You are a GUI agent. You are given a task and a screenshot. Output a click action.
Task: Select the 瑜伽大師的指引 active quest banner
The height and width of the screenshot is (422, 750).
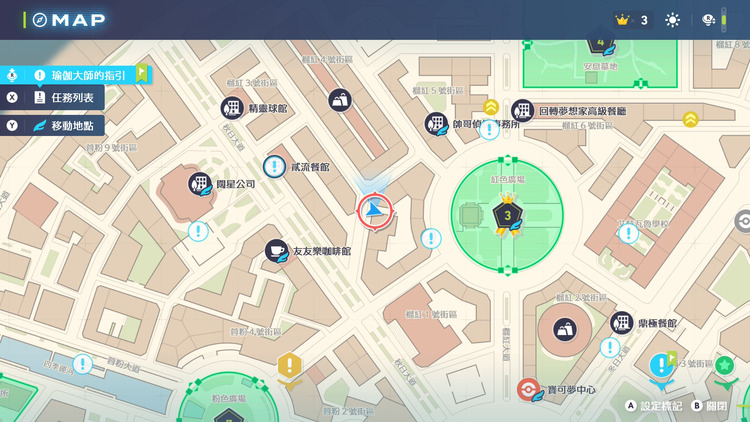point(82,74)
